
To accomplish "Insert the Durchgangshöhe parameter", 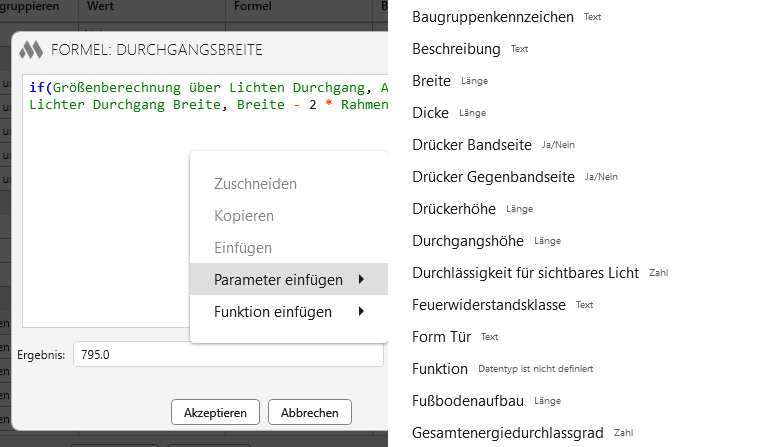I will [470, 241].
